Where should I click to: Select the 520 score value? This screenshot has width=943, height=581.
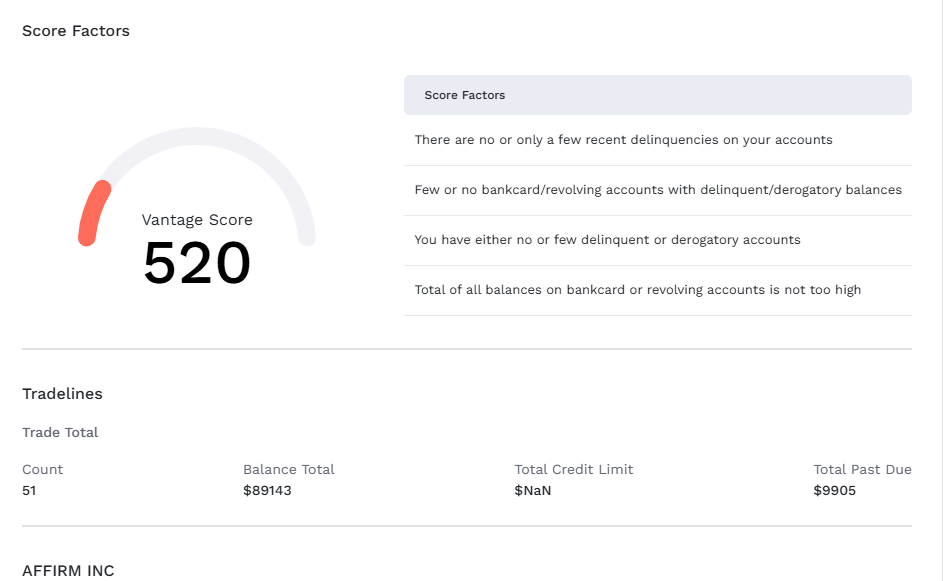197,263
